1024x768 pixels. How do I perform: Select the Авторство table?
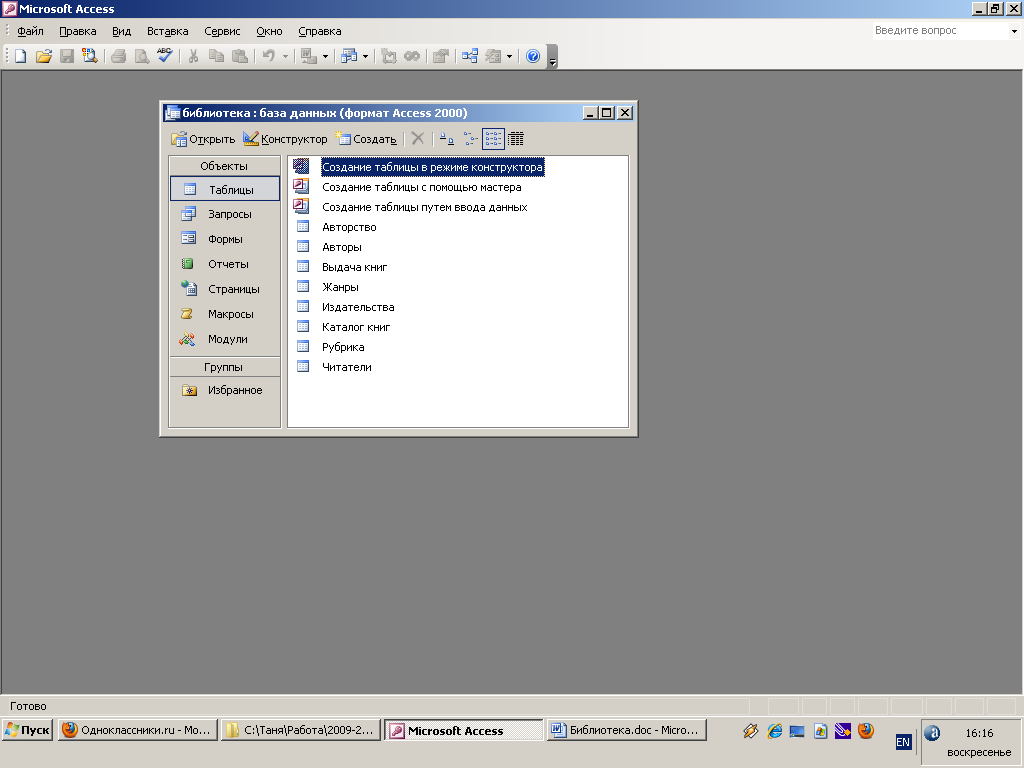349,227
